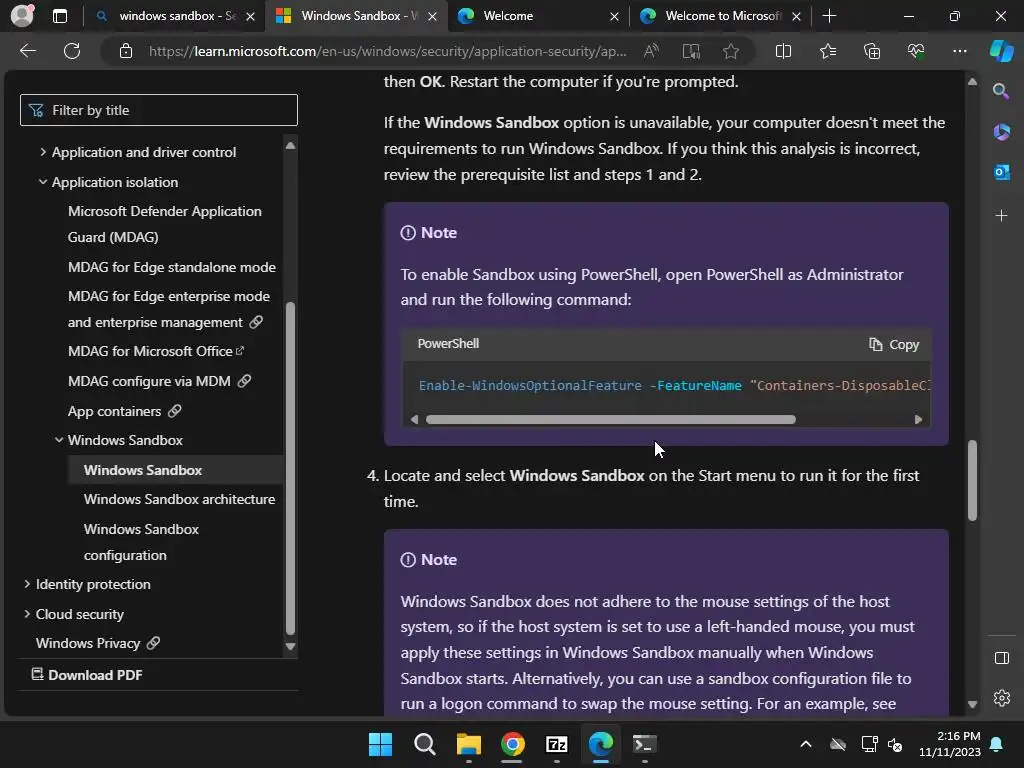
Task: Click table of contents scroll down arrow
Action: coord(291,647)
